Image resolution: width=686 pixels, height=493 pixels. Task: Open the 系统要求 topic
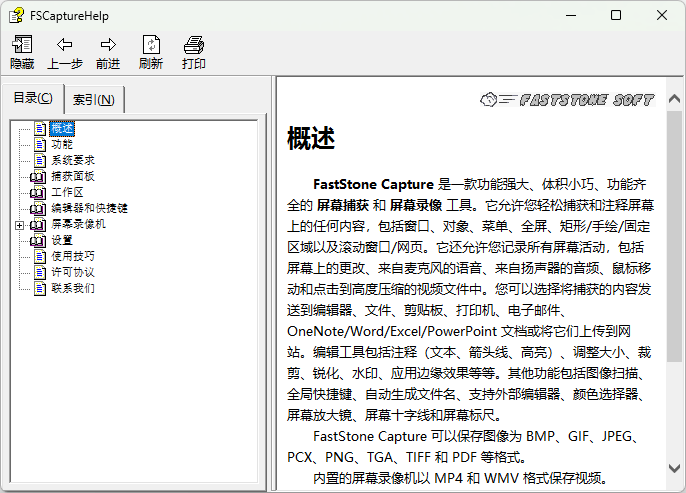73,161
